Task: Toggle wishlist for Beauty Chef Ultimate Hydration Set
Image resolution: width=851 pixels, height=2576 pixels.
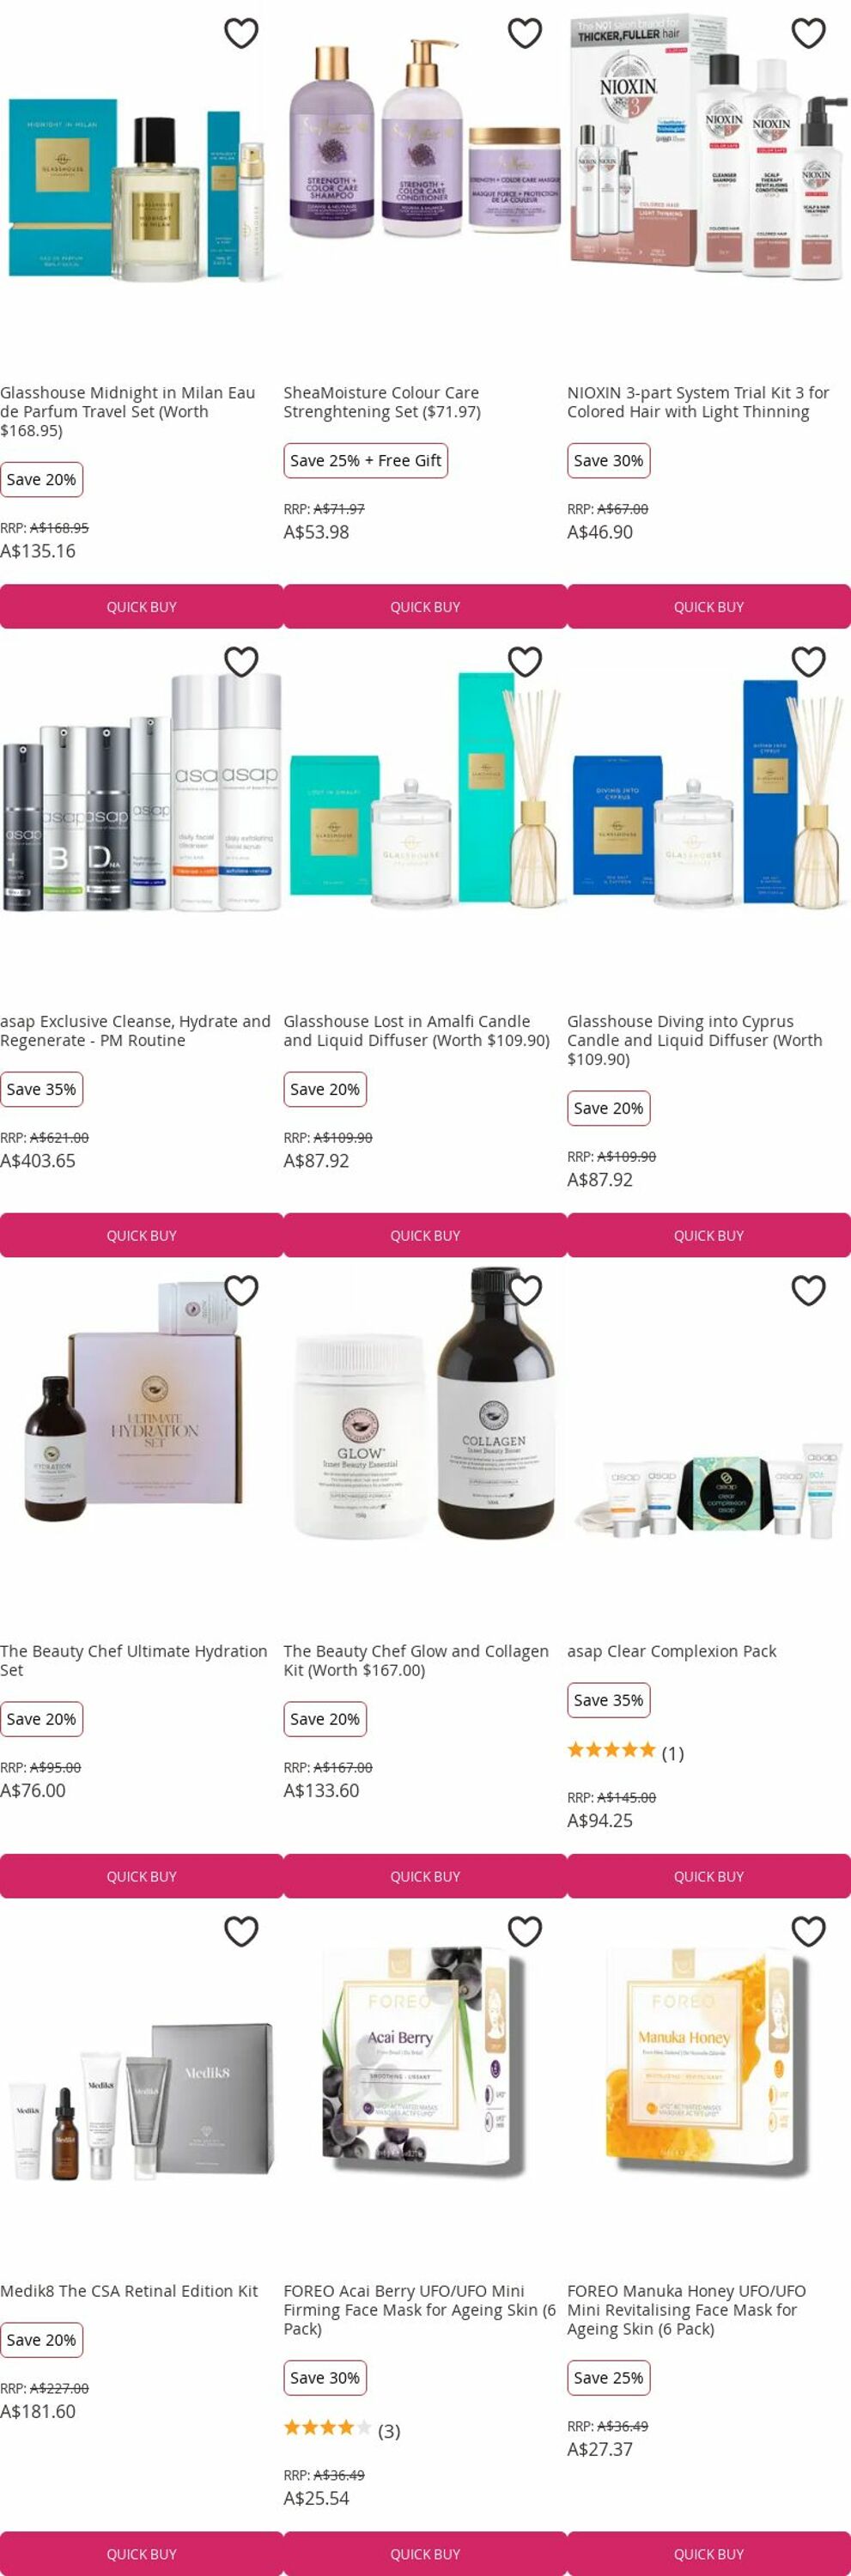Action: point(241,1290)
